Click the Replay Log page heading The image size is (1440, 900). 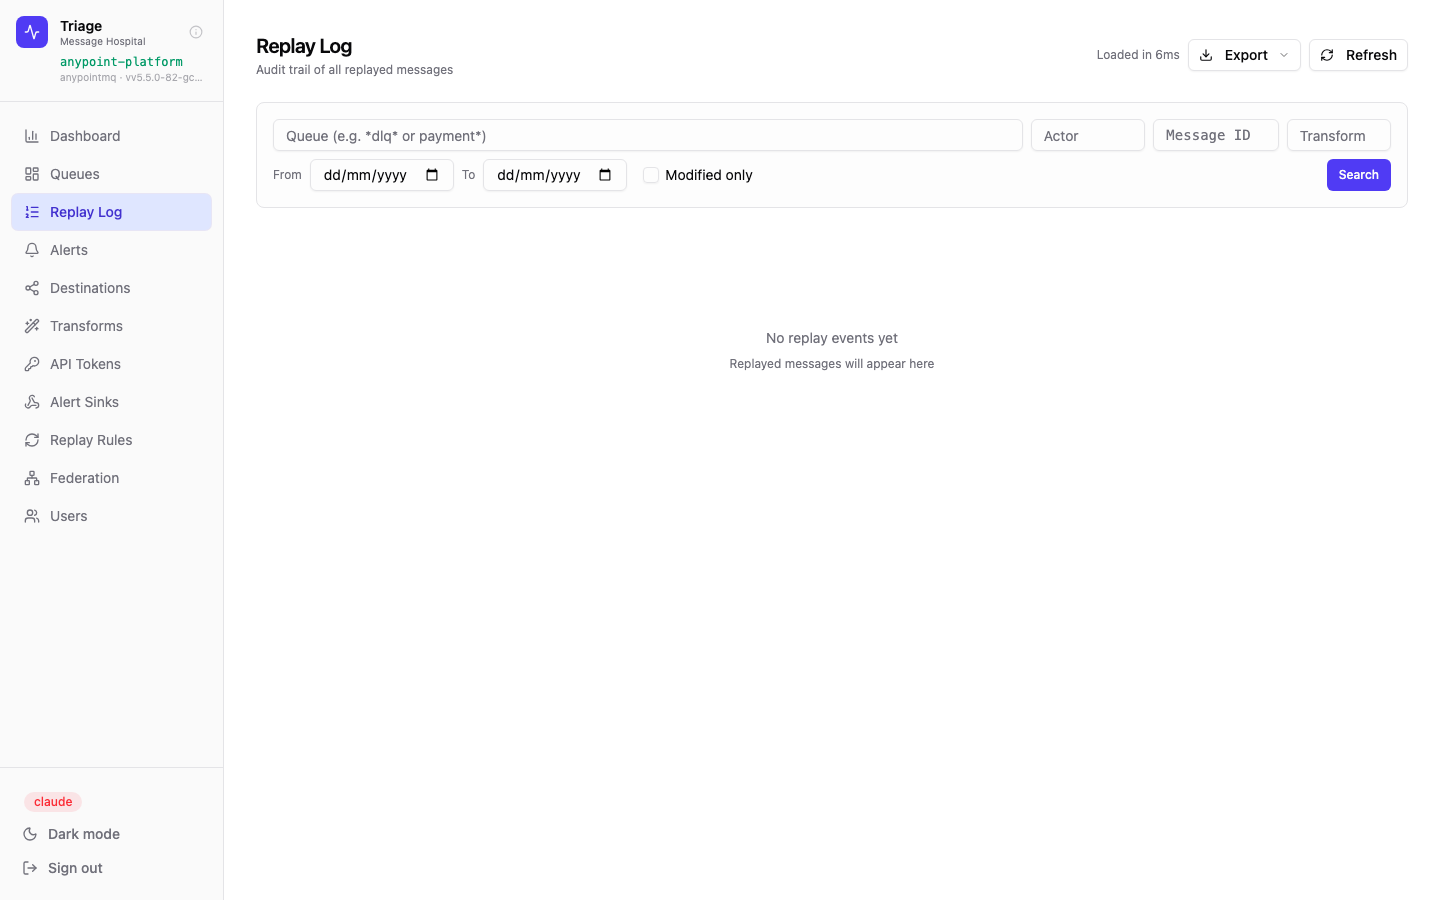pos(304,46)
